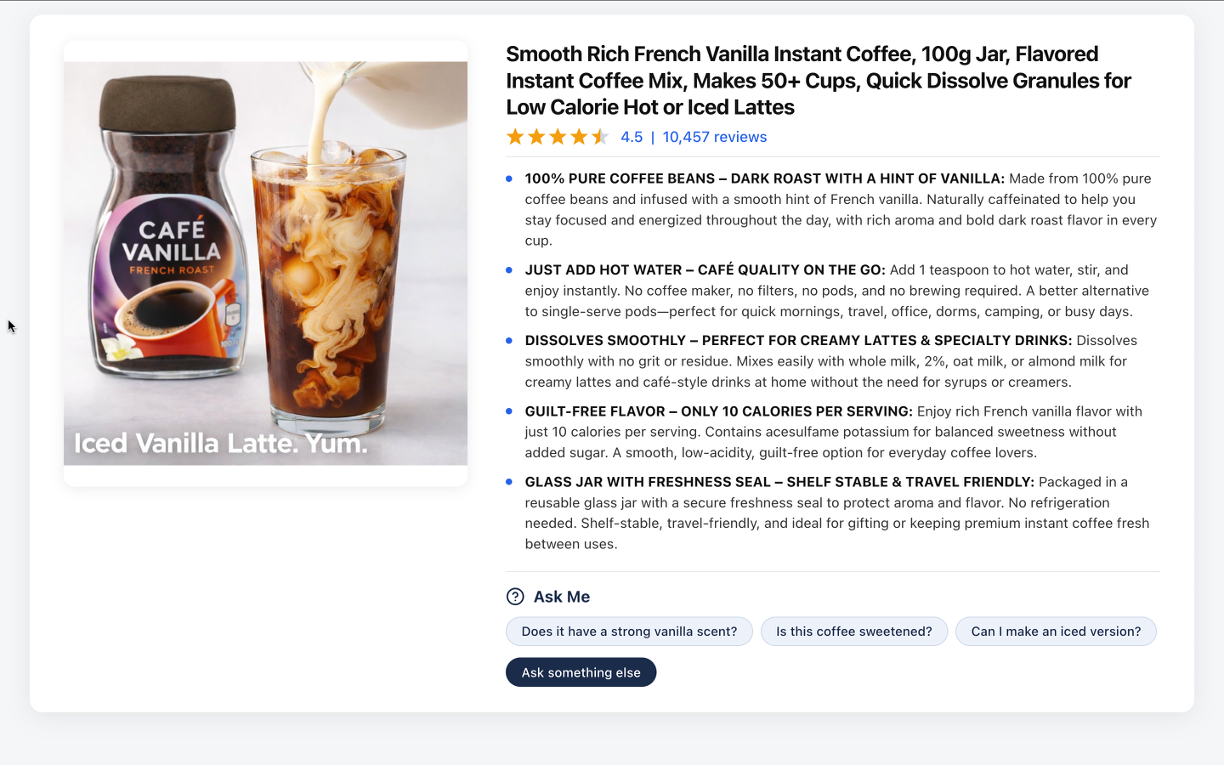Click the first rating star

click(515, 137)
